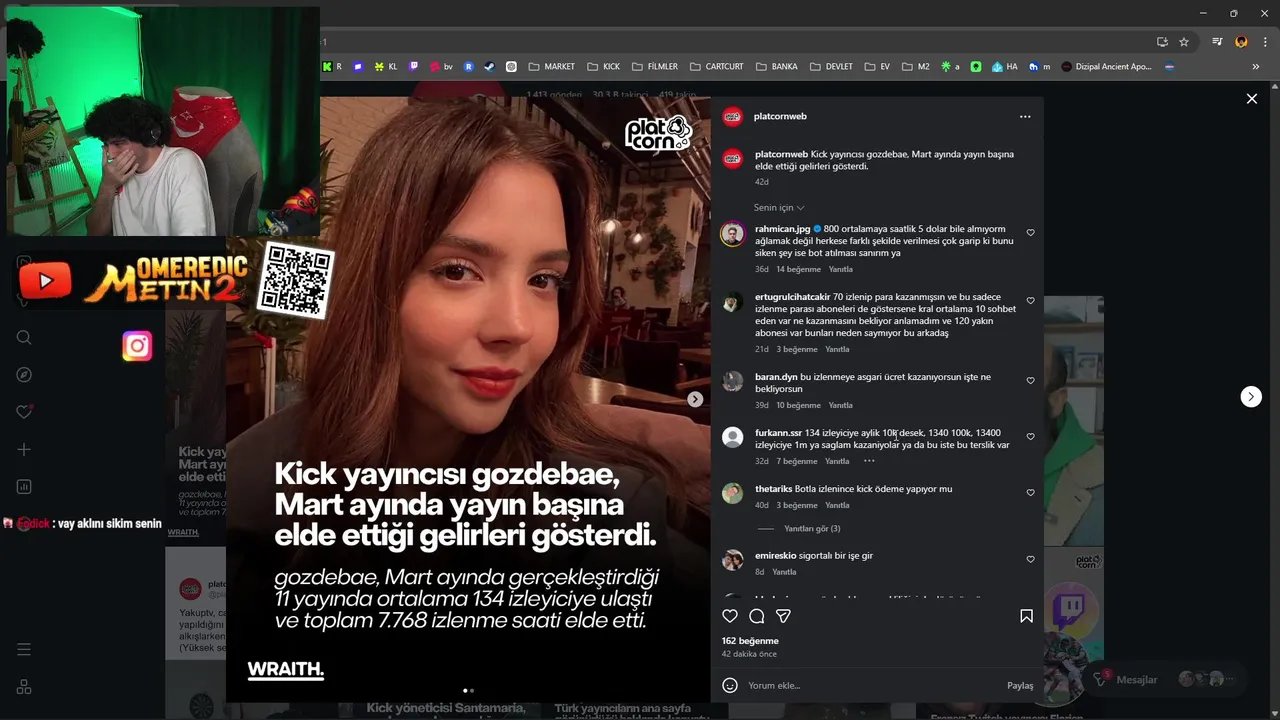The height and width of the screenshot is (720, 1280).
Task: Open furkann.ssr username link
Action: click(779, 433)
